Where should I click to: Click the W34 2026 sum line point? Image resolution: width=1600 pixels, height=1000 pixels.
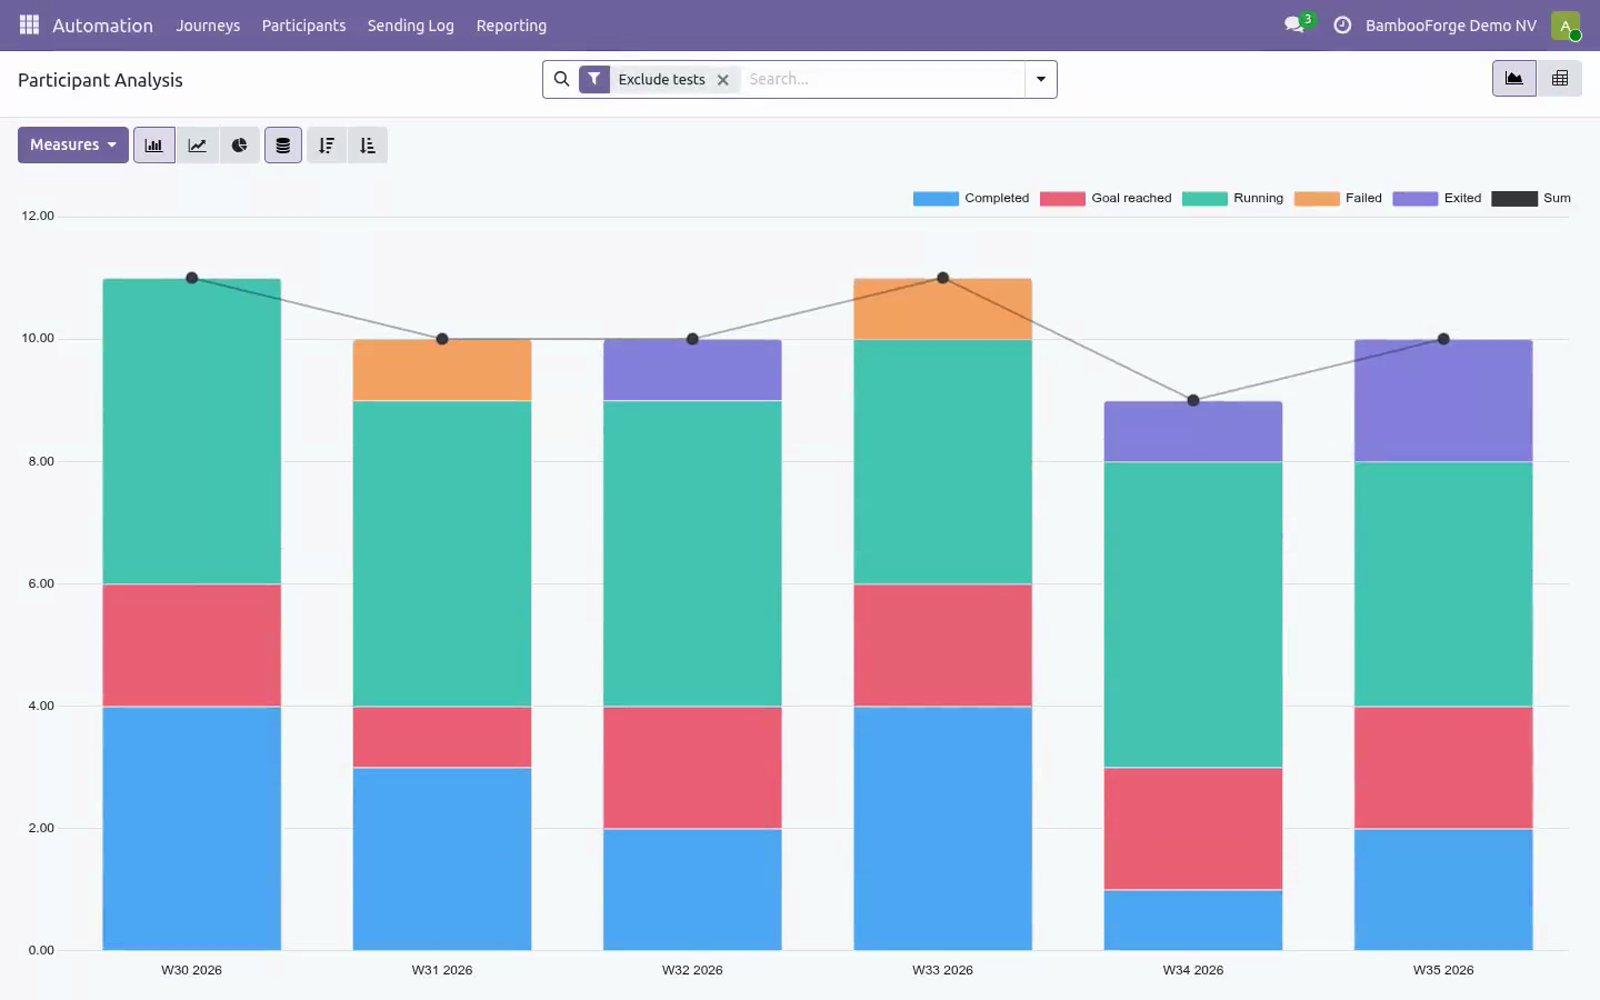click(1193, 400)
